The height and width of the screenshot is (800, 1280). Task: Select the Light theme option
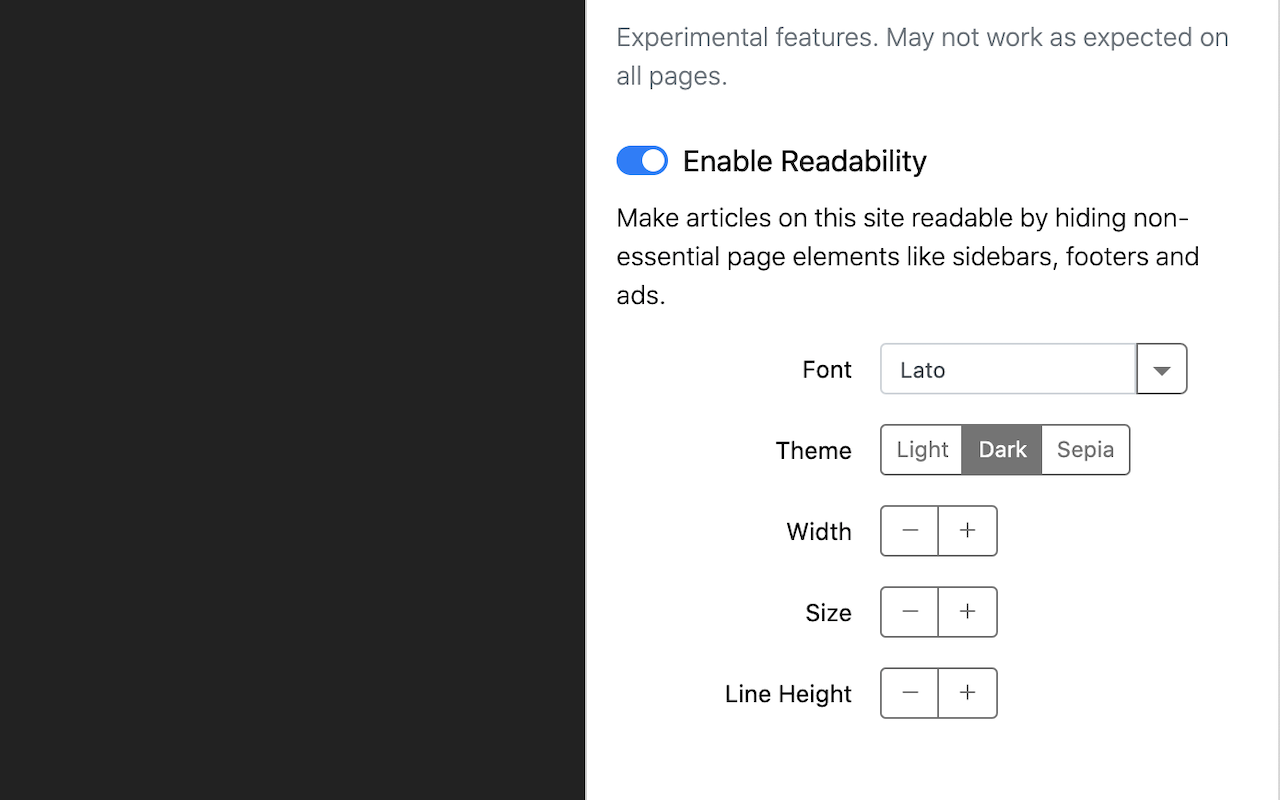click(922, 450)
